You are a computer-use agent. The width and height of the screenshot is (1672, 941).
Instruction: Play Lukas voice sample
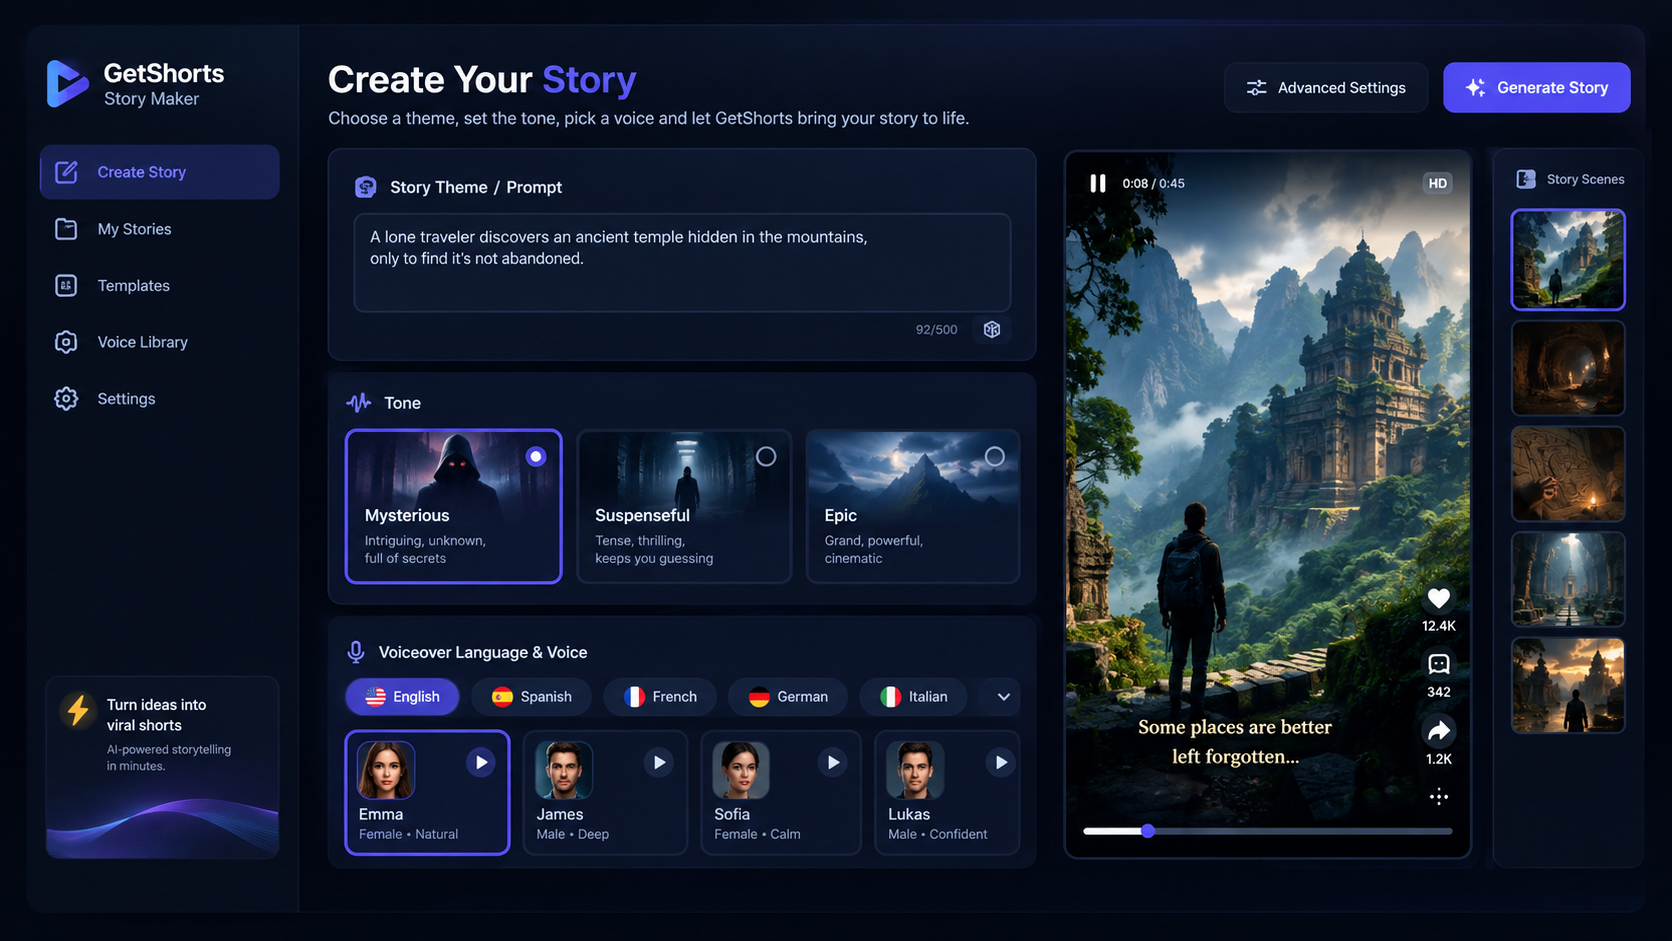(1000, 762)
